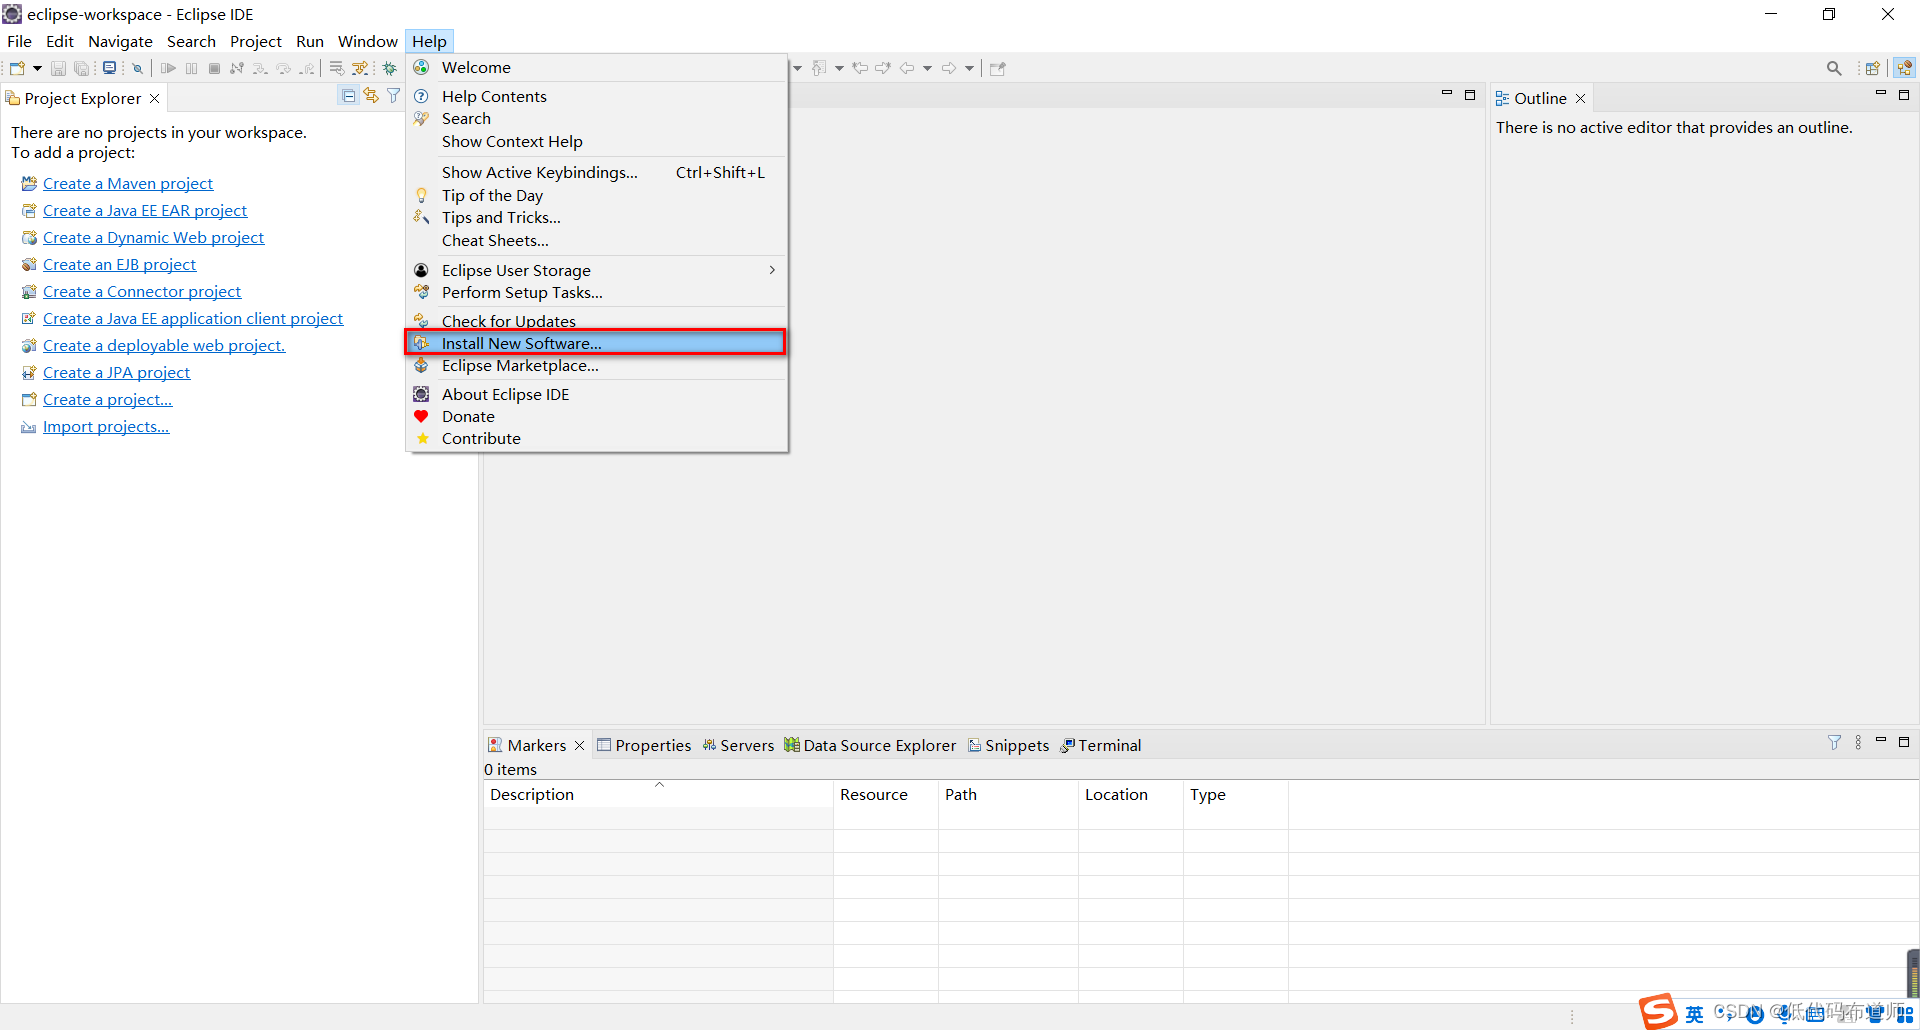The width and height of the screenshot is (1920, 1030).
Task: Choose About Eclipse IDE
Action: [597, 394]
